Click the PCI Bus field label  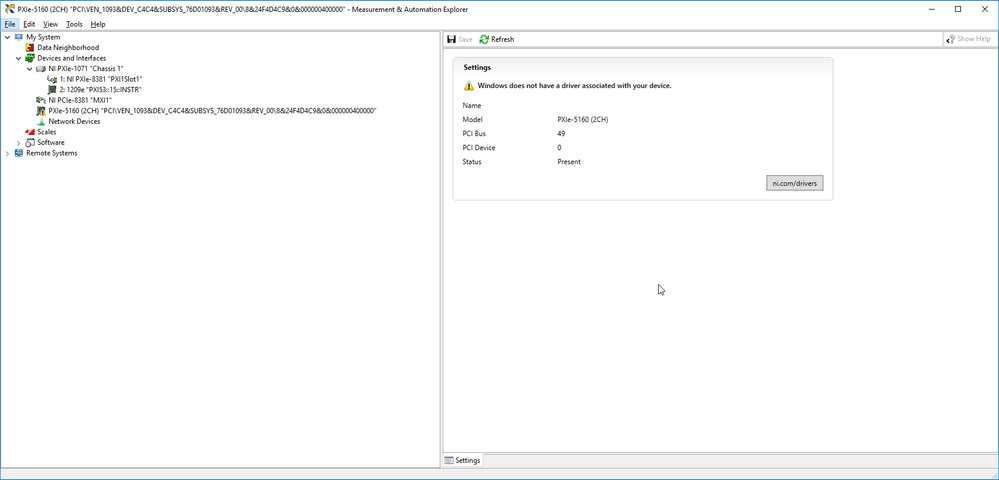(x=474, y=134)
